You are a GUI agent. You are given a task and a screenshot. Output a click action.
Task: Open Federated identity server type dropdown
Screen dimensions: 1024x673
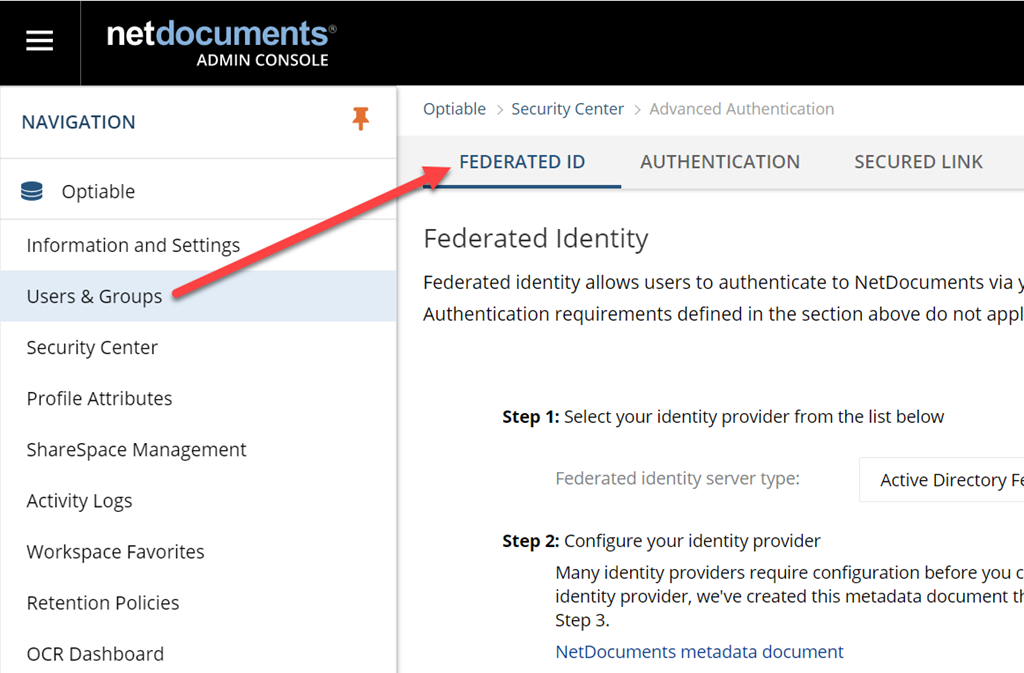point(942,480)
